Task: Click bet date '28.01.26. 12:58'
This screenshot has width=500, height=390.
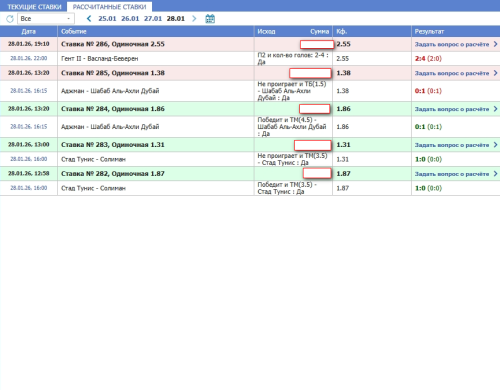Action: (29, 174)
